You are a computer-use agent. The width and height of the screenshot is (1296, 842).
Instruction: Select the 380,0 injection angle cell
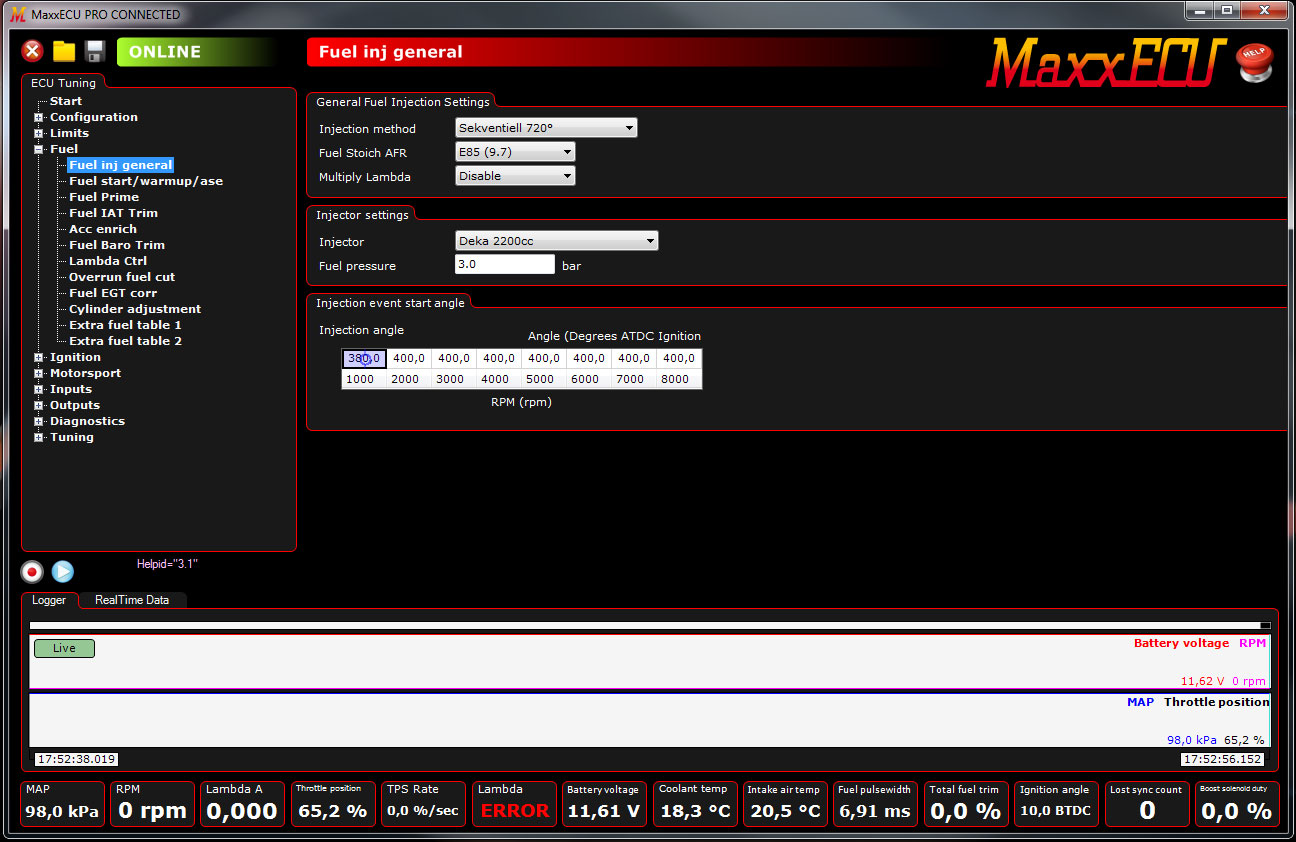click(x=364, y=359)
